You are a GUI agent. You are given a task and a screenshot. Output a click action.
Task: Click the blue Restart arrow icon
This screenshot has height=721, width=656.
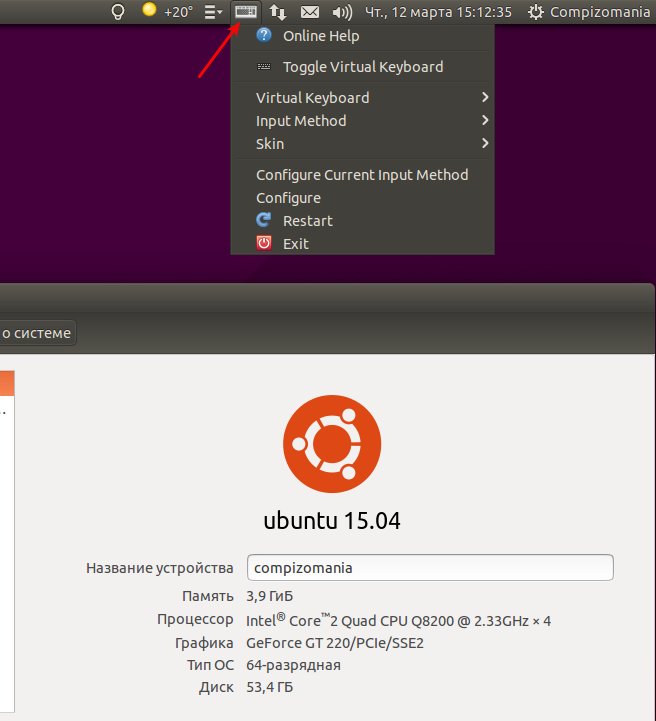pyautogui.click(x=264, y=220)
